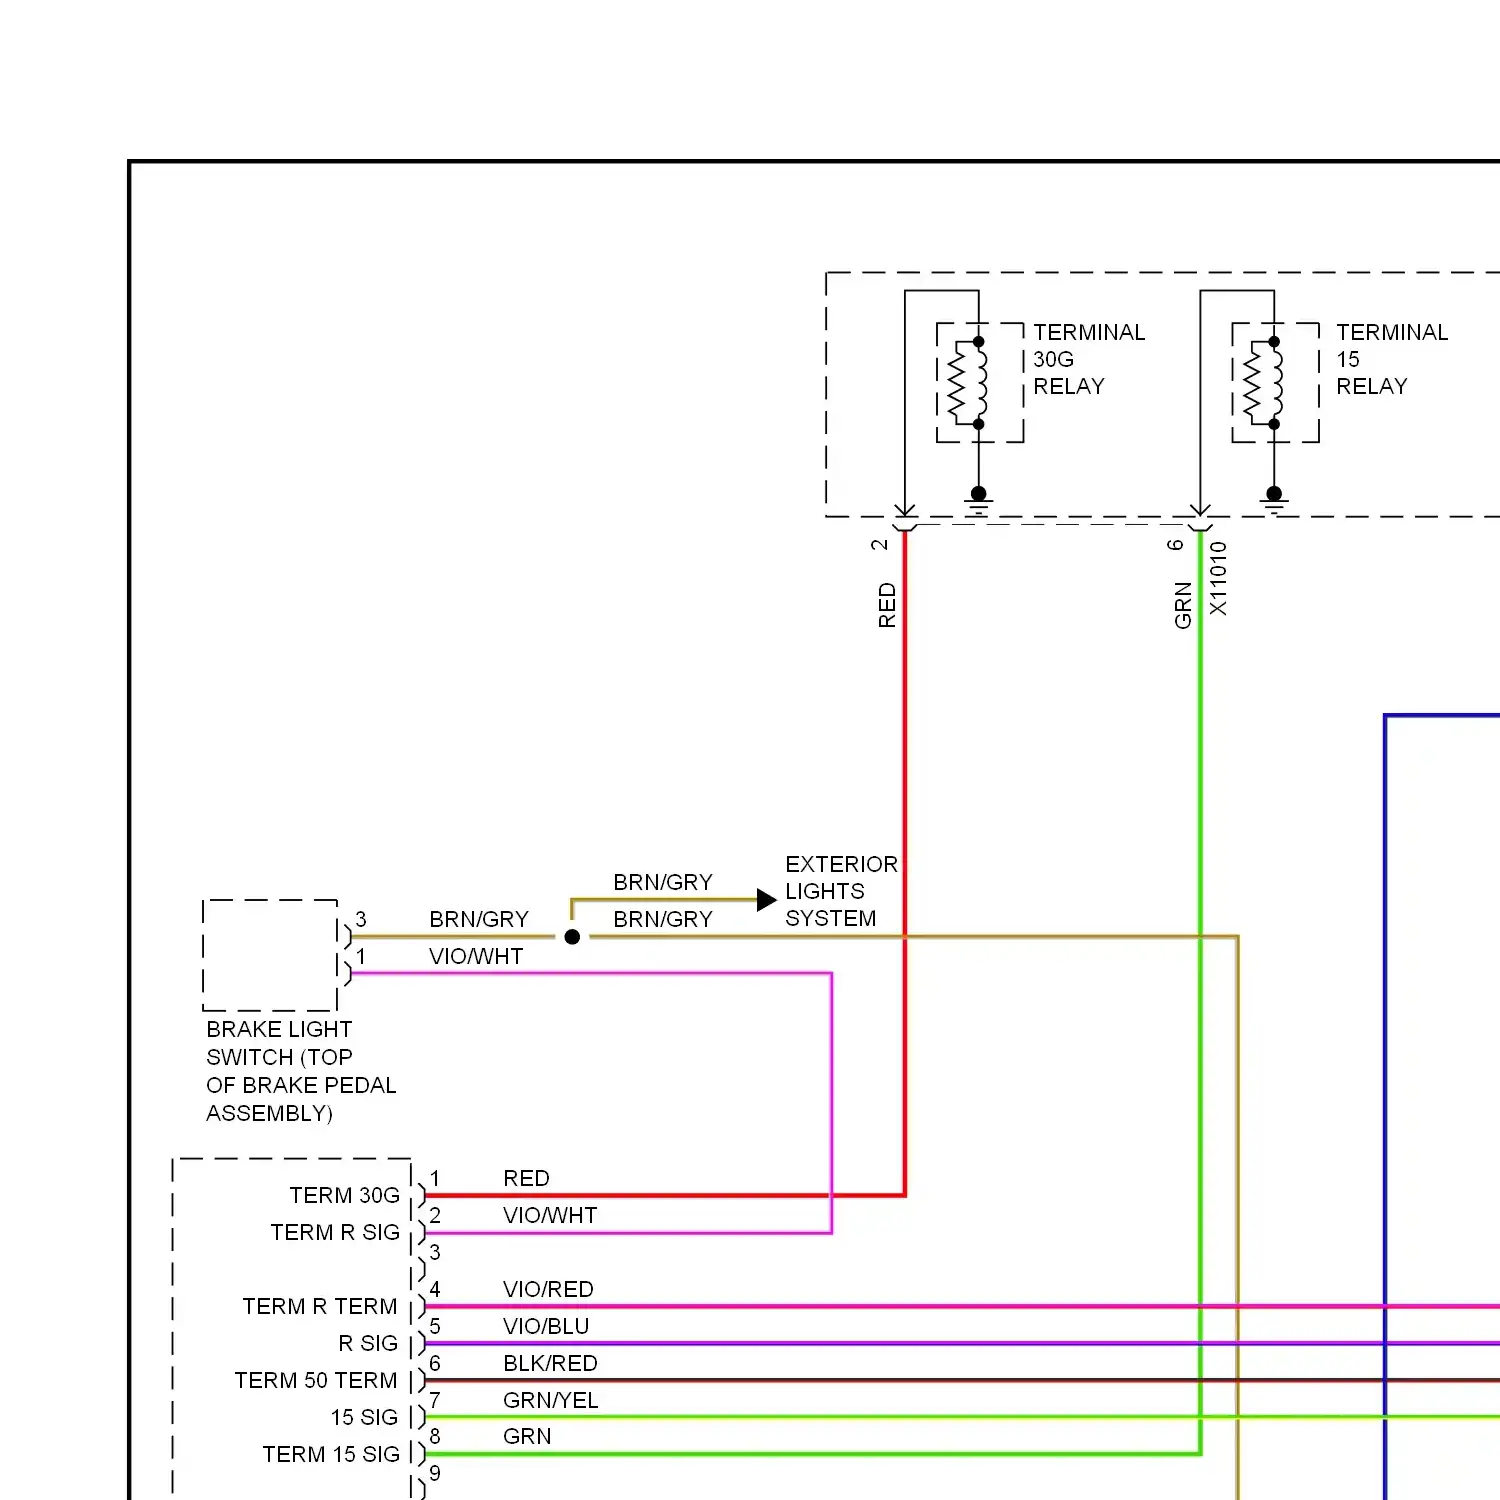Click the ground symbol under 30G relay
Image resolution: width=1500 pixels, height=1500 pixels.
pyautogui.click(x=979, y=501)
